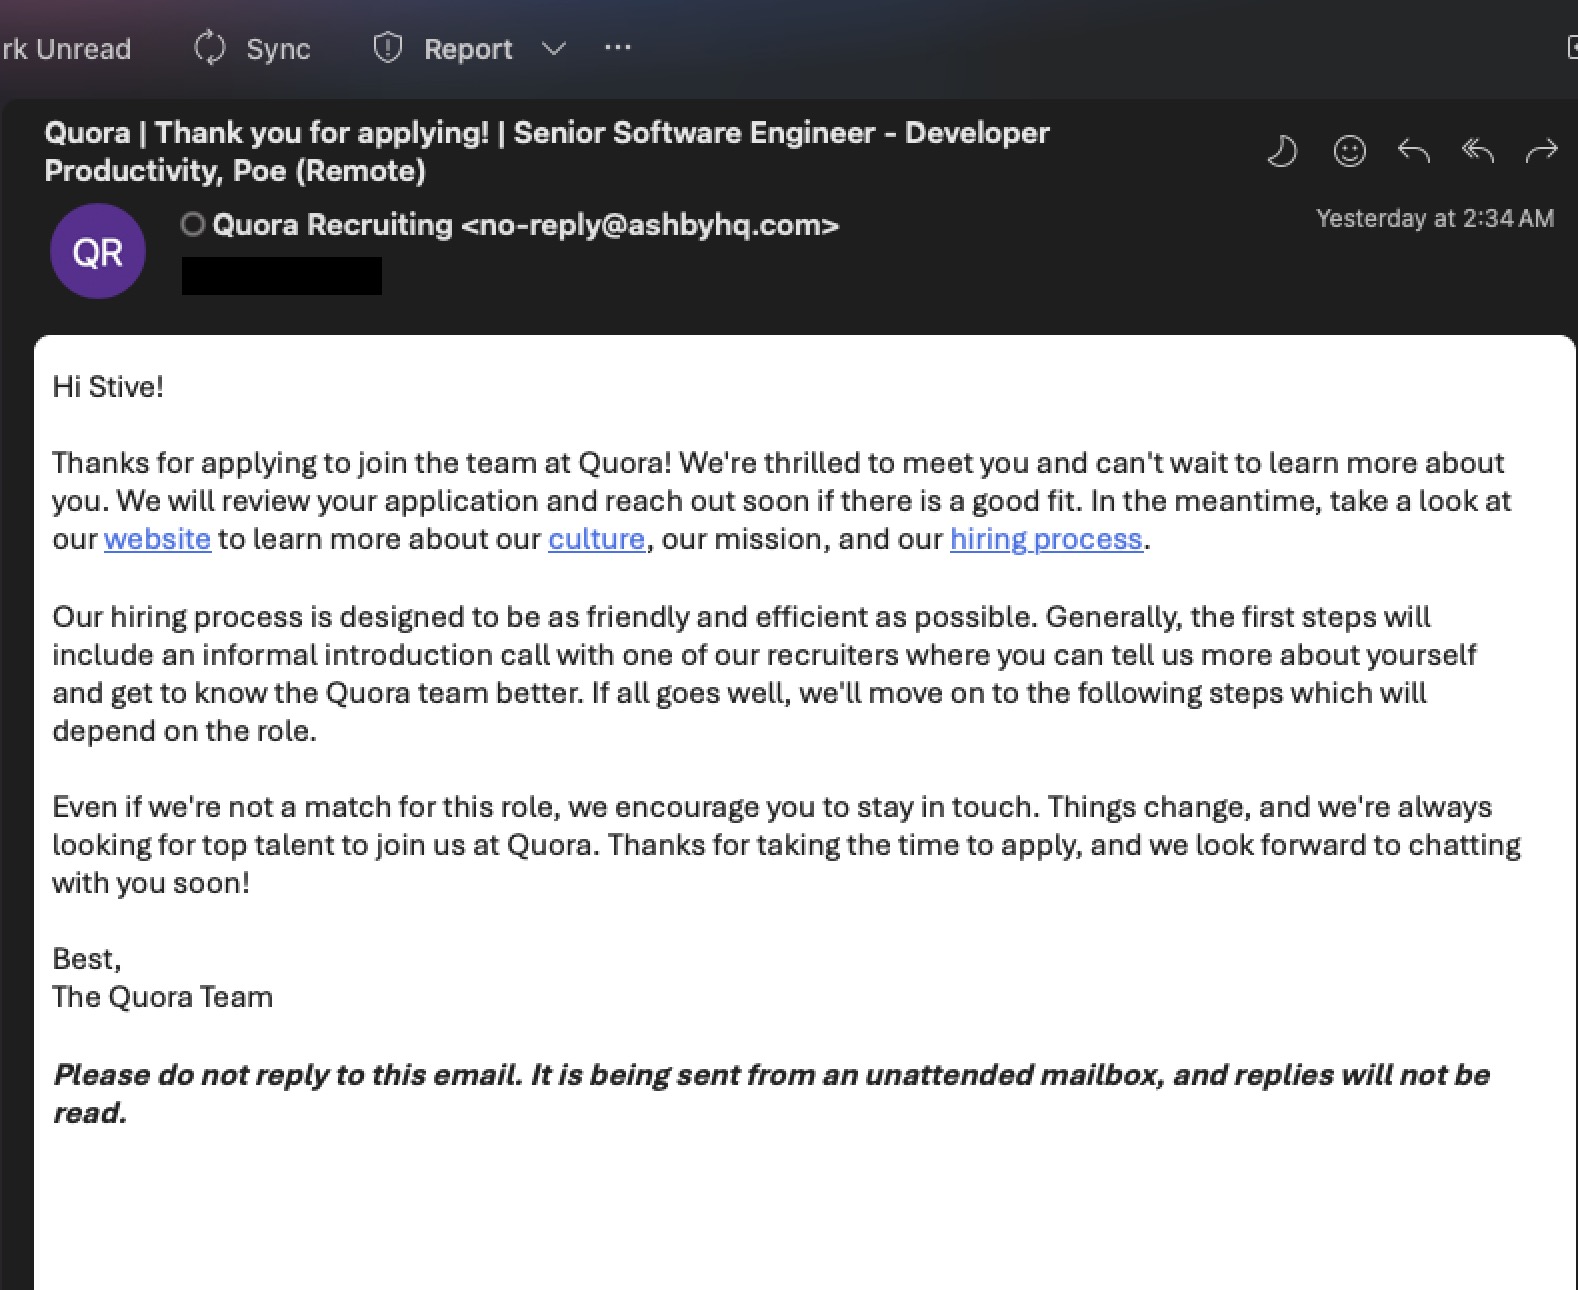Click the Sync circular arrows icon
The height and width of the screenshot is (1290, 1578).
[x=210, y=48]
